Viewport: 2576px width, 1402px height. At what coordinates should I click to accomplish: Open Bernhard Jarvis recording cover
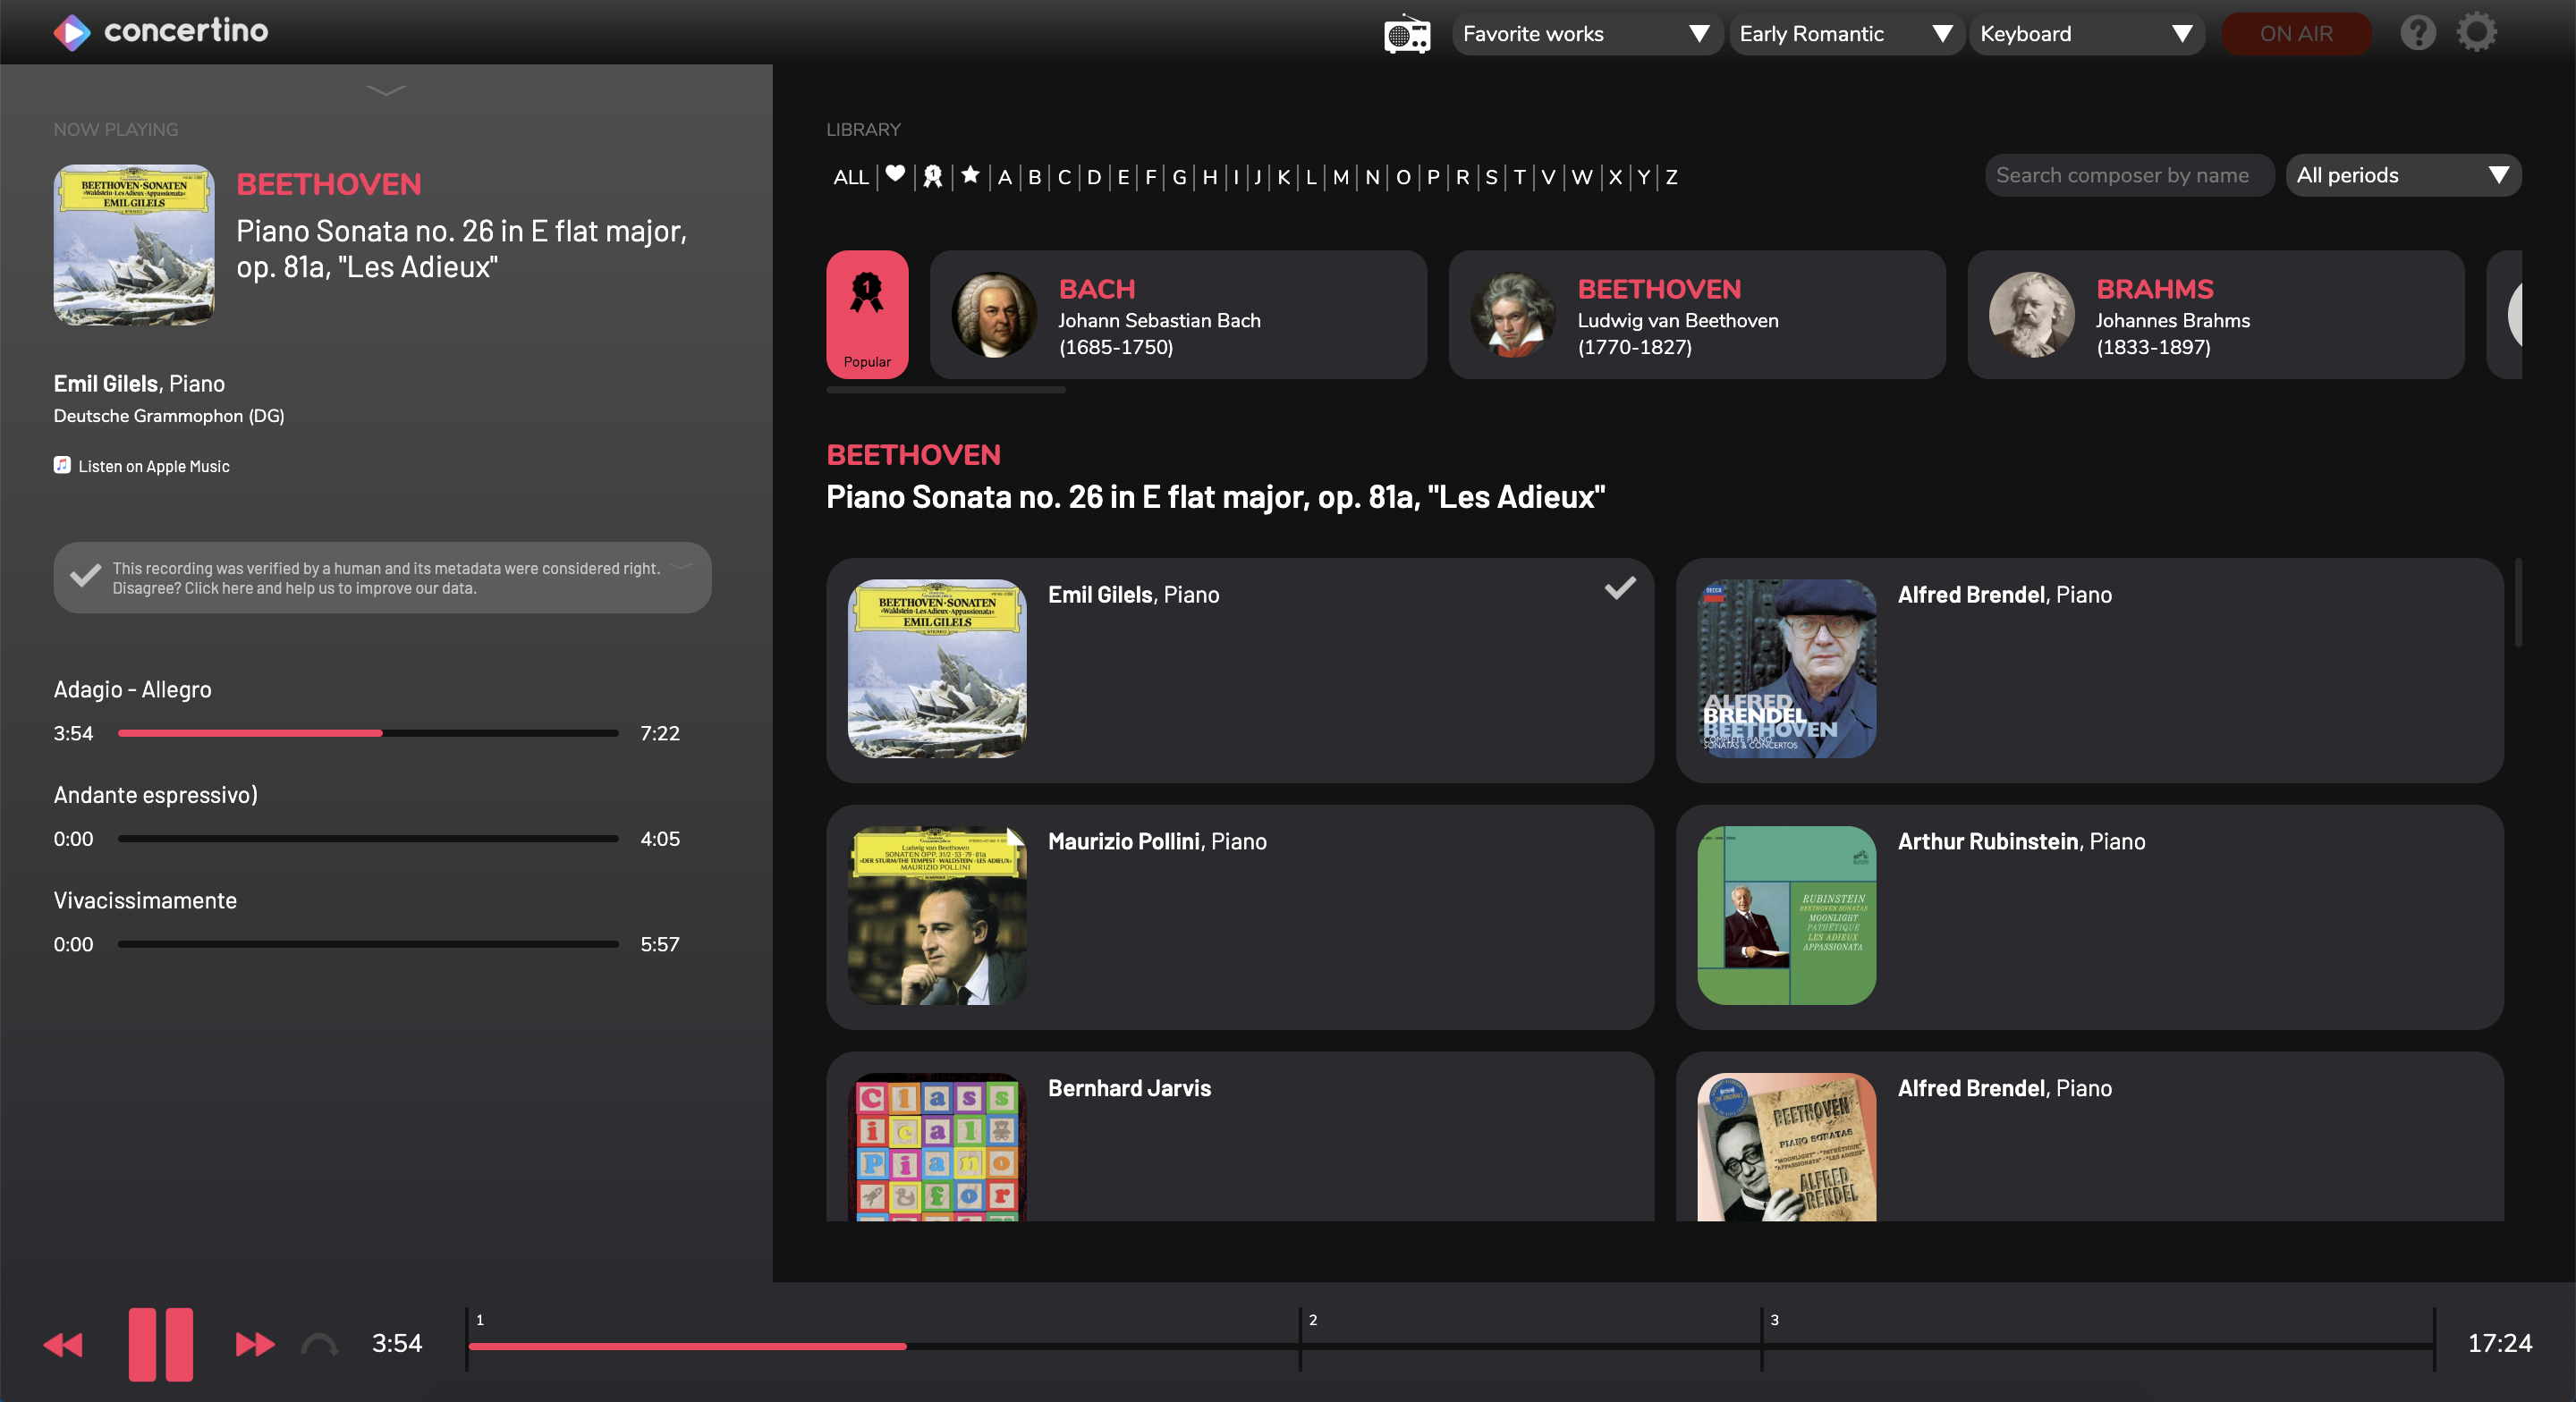pyautogui.click(x=937, y=1147)
